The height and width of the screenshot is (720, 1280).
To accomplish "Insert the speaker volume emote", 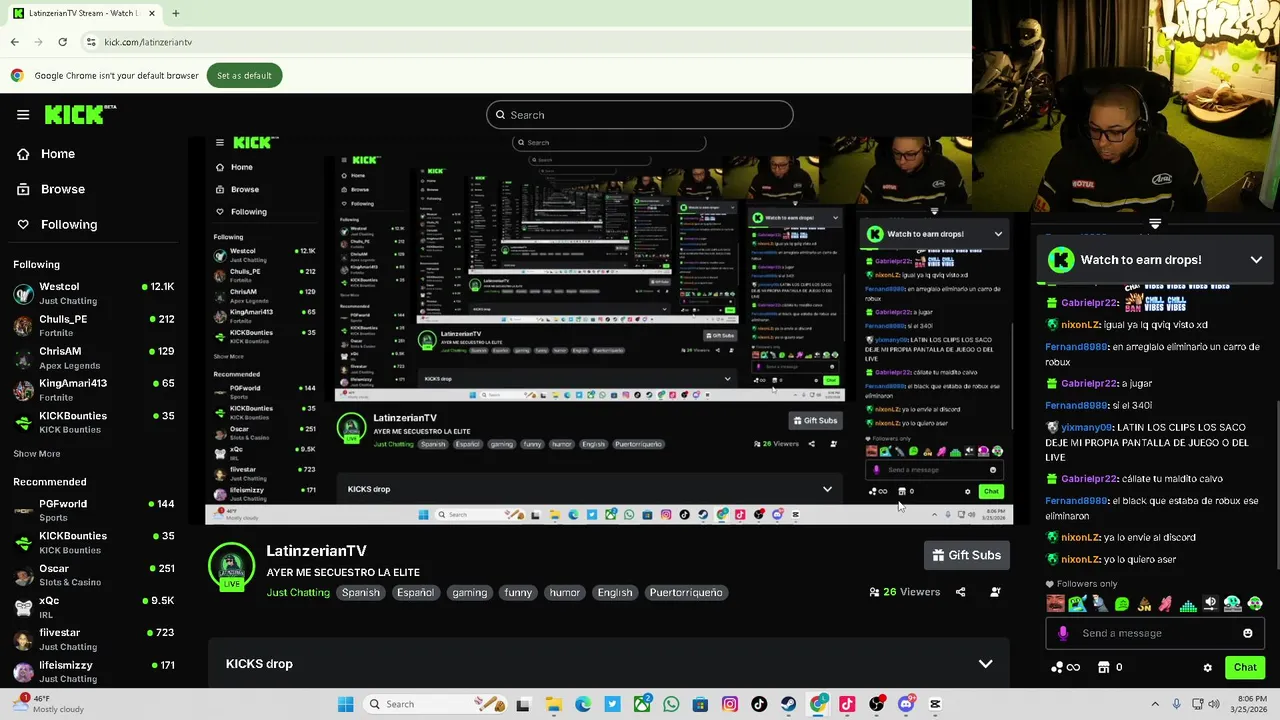I will [1210, 604].
